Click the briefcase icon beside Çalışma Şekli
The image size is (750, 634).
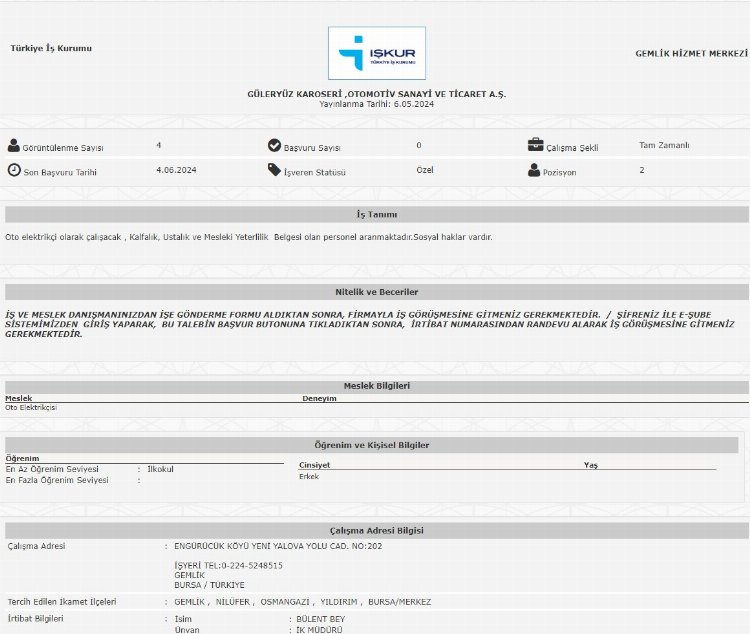pyautogui.click(x=535, y=146)
